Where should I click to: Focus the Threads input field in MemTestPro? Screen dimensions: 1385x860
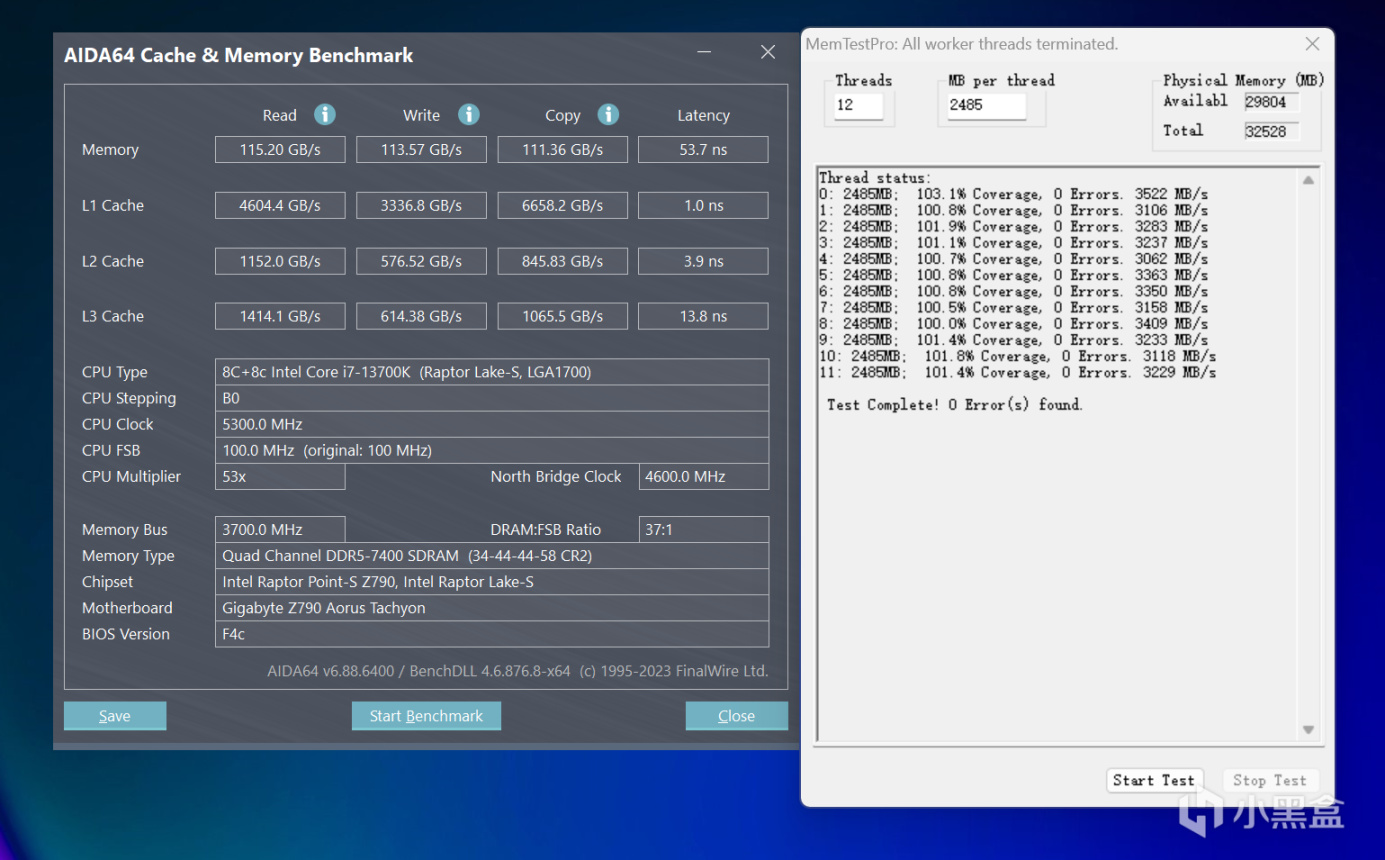point(859,105)
